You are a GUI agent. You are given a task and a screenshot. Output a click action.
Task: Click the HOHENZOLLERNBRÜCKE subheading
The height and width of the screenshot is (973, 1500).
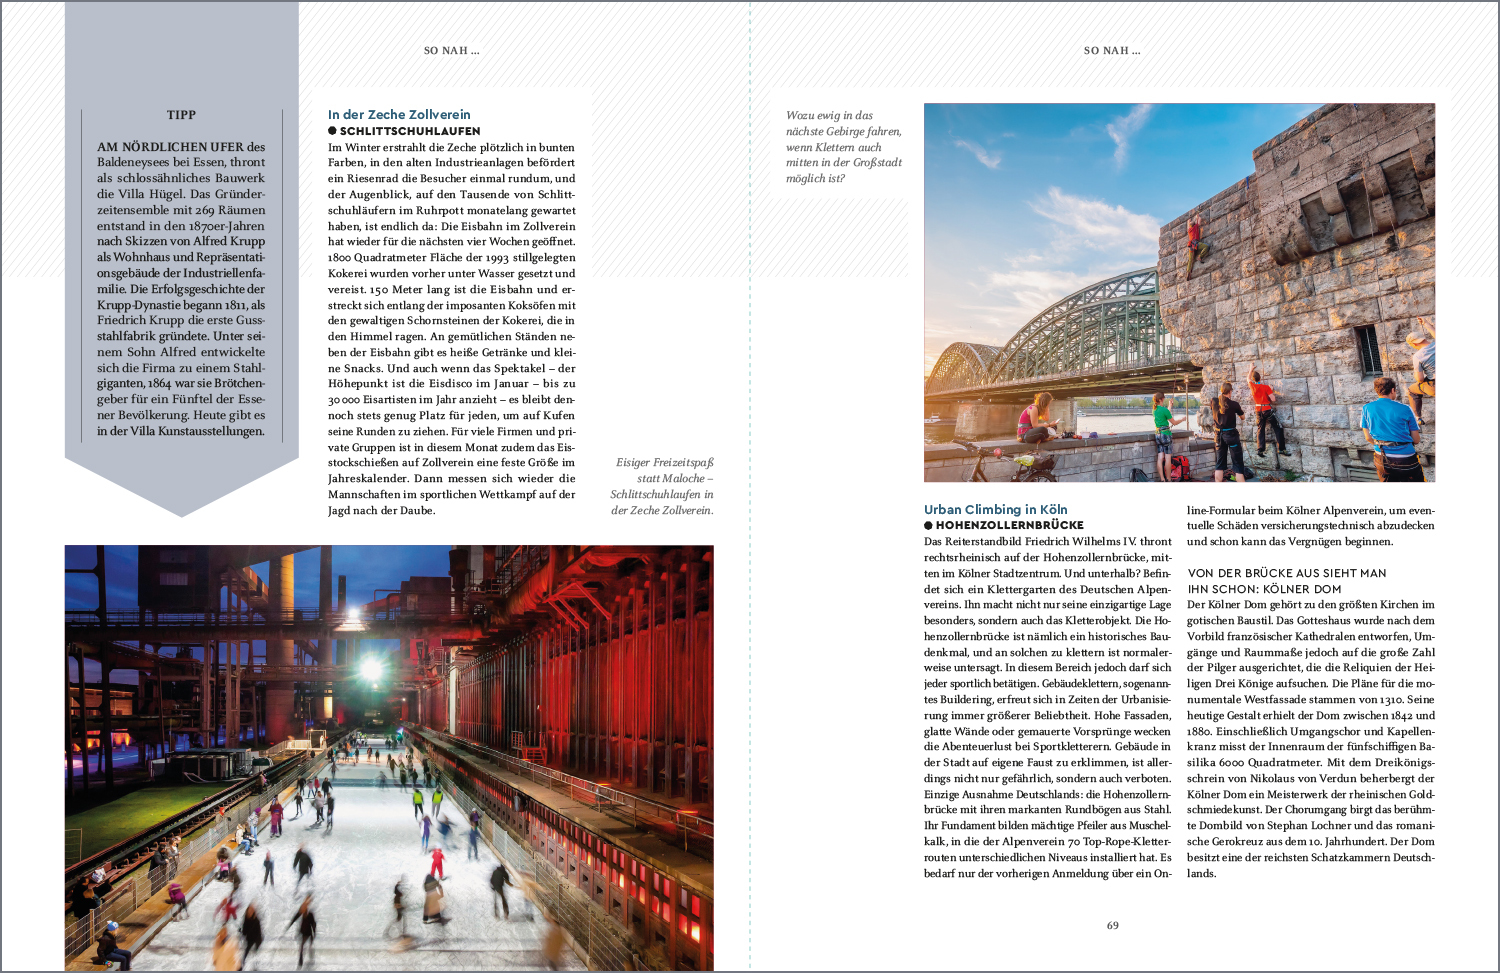1009,525
